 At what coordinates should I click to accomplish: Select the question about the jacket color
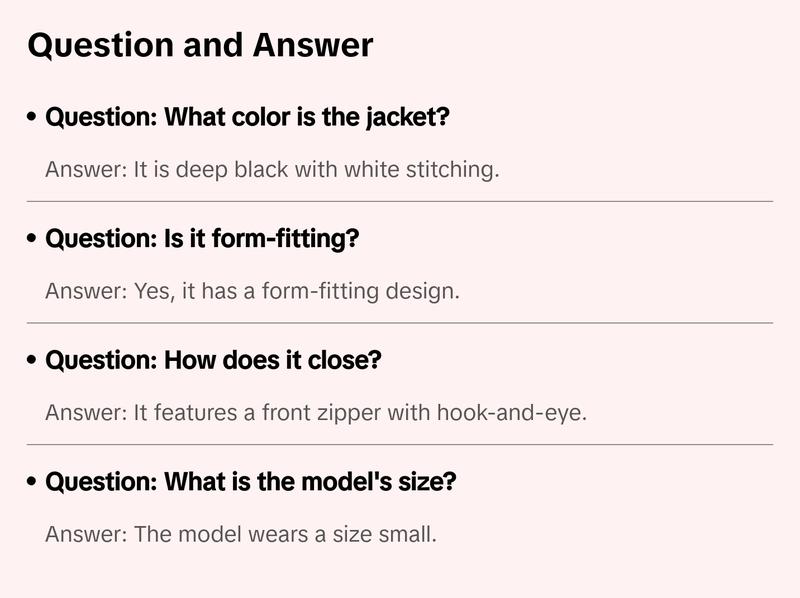click(247, 117)
